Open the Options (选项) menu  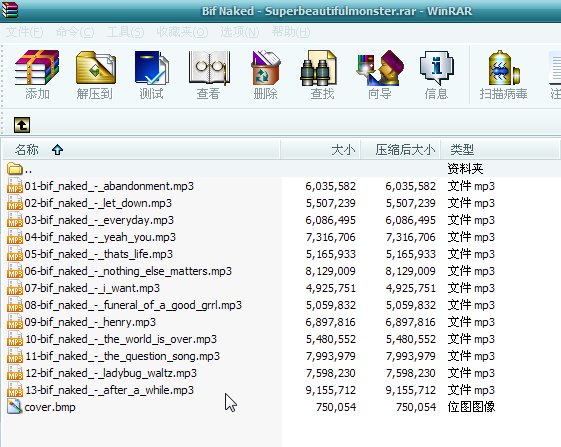pos(240,32)
